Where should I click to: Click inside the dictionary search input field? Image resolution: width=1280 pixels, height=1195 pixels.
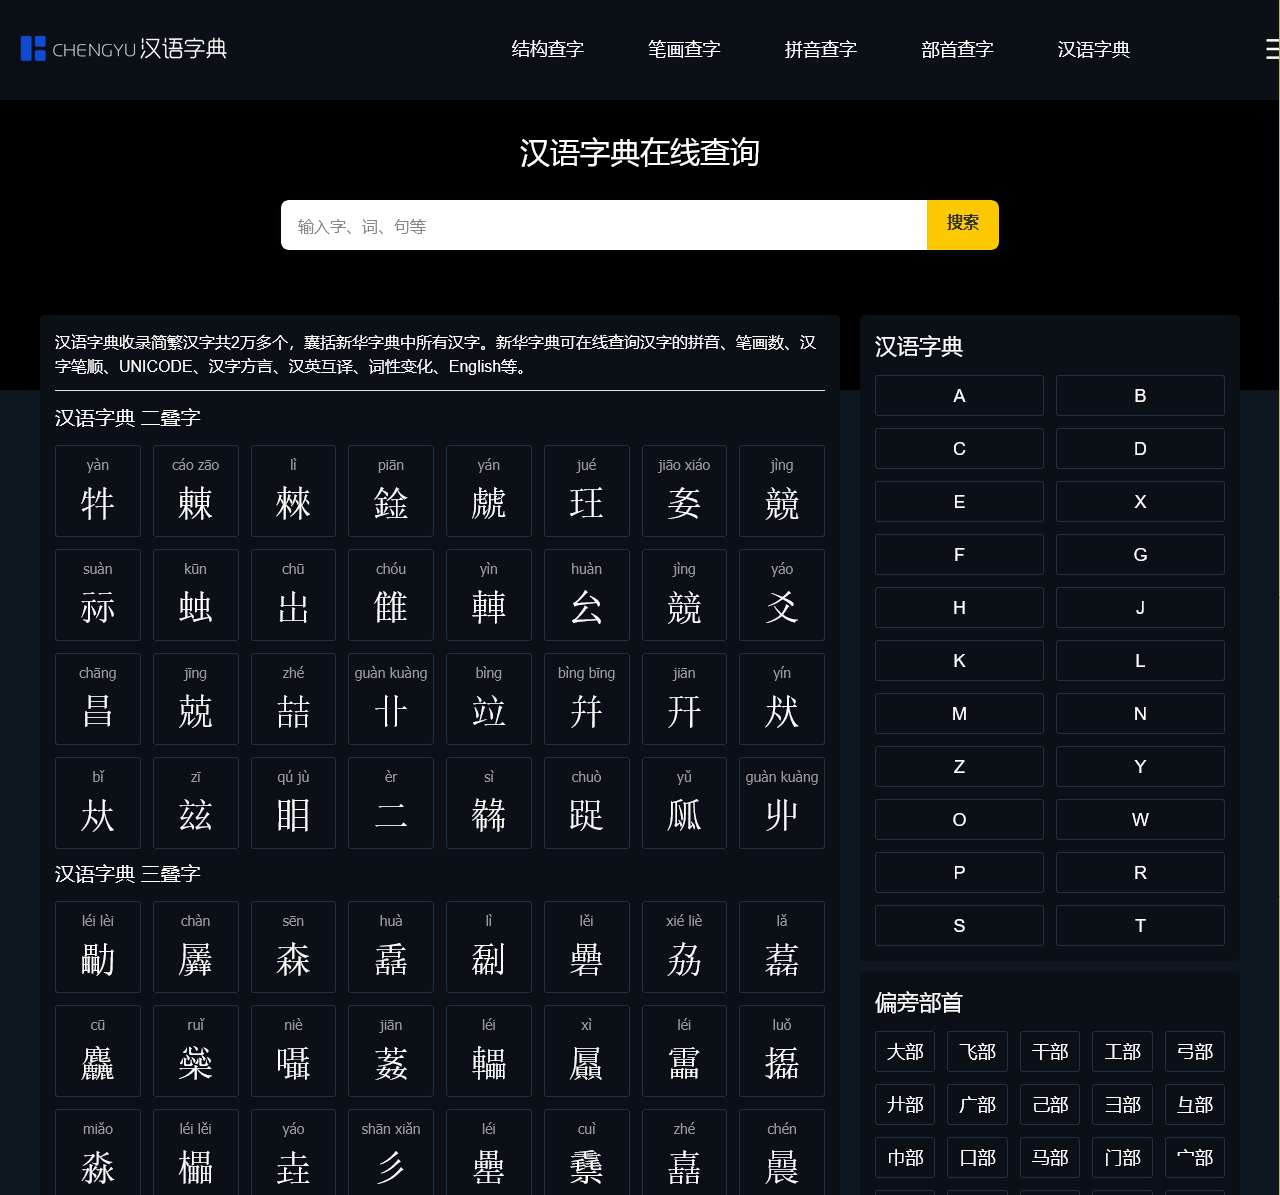[604, 225]
